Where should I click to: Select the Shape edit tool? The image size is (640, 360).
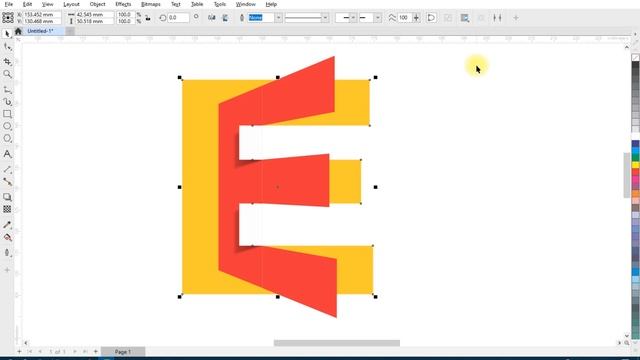(x=7, y=47)
